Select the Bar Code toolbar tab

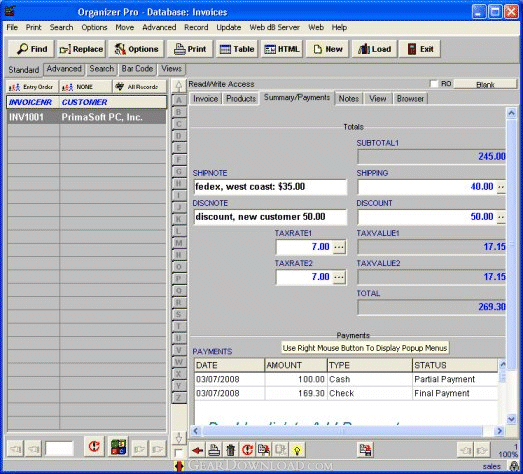[137, 69]
